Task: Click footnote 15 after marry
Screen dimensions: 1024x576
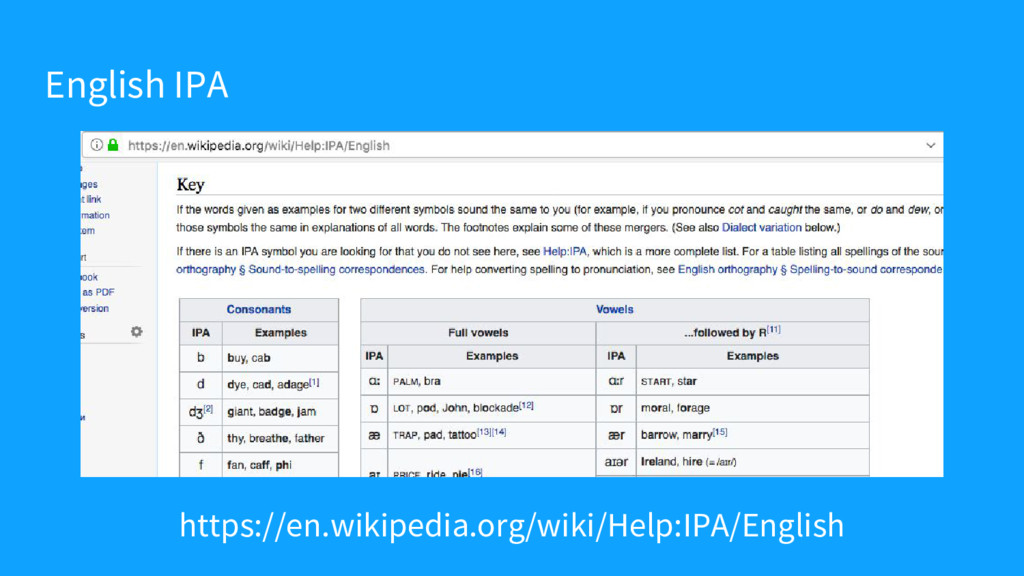Action: coord(720,431)
